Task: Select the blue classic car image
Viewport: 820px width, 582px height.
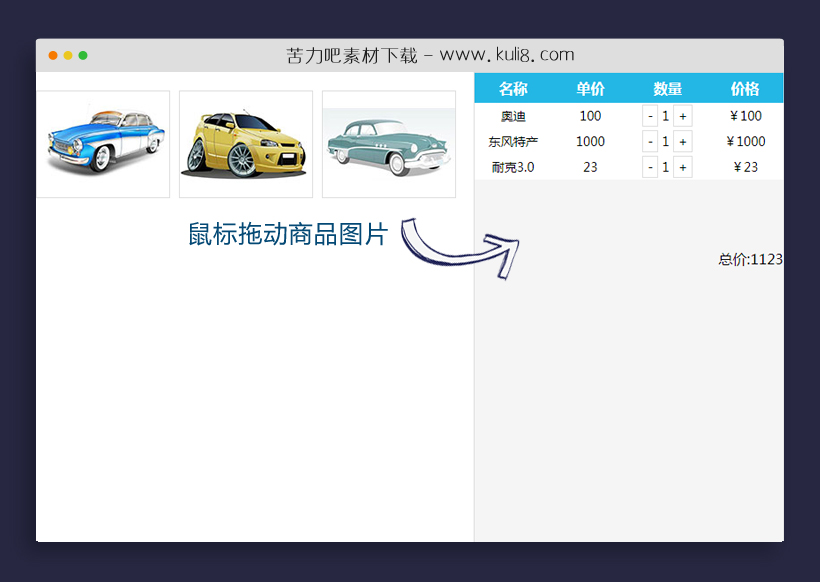Action: point(103,143)
